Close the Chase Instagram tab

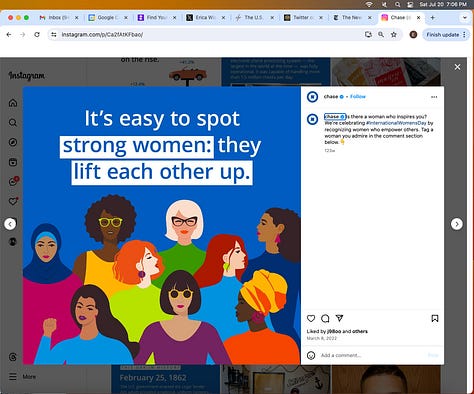click(x=418, y=18)
